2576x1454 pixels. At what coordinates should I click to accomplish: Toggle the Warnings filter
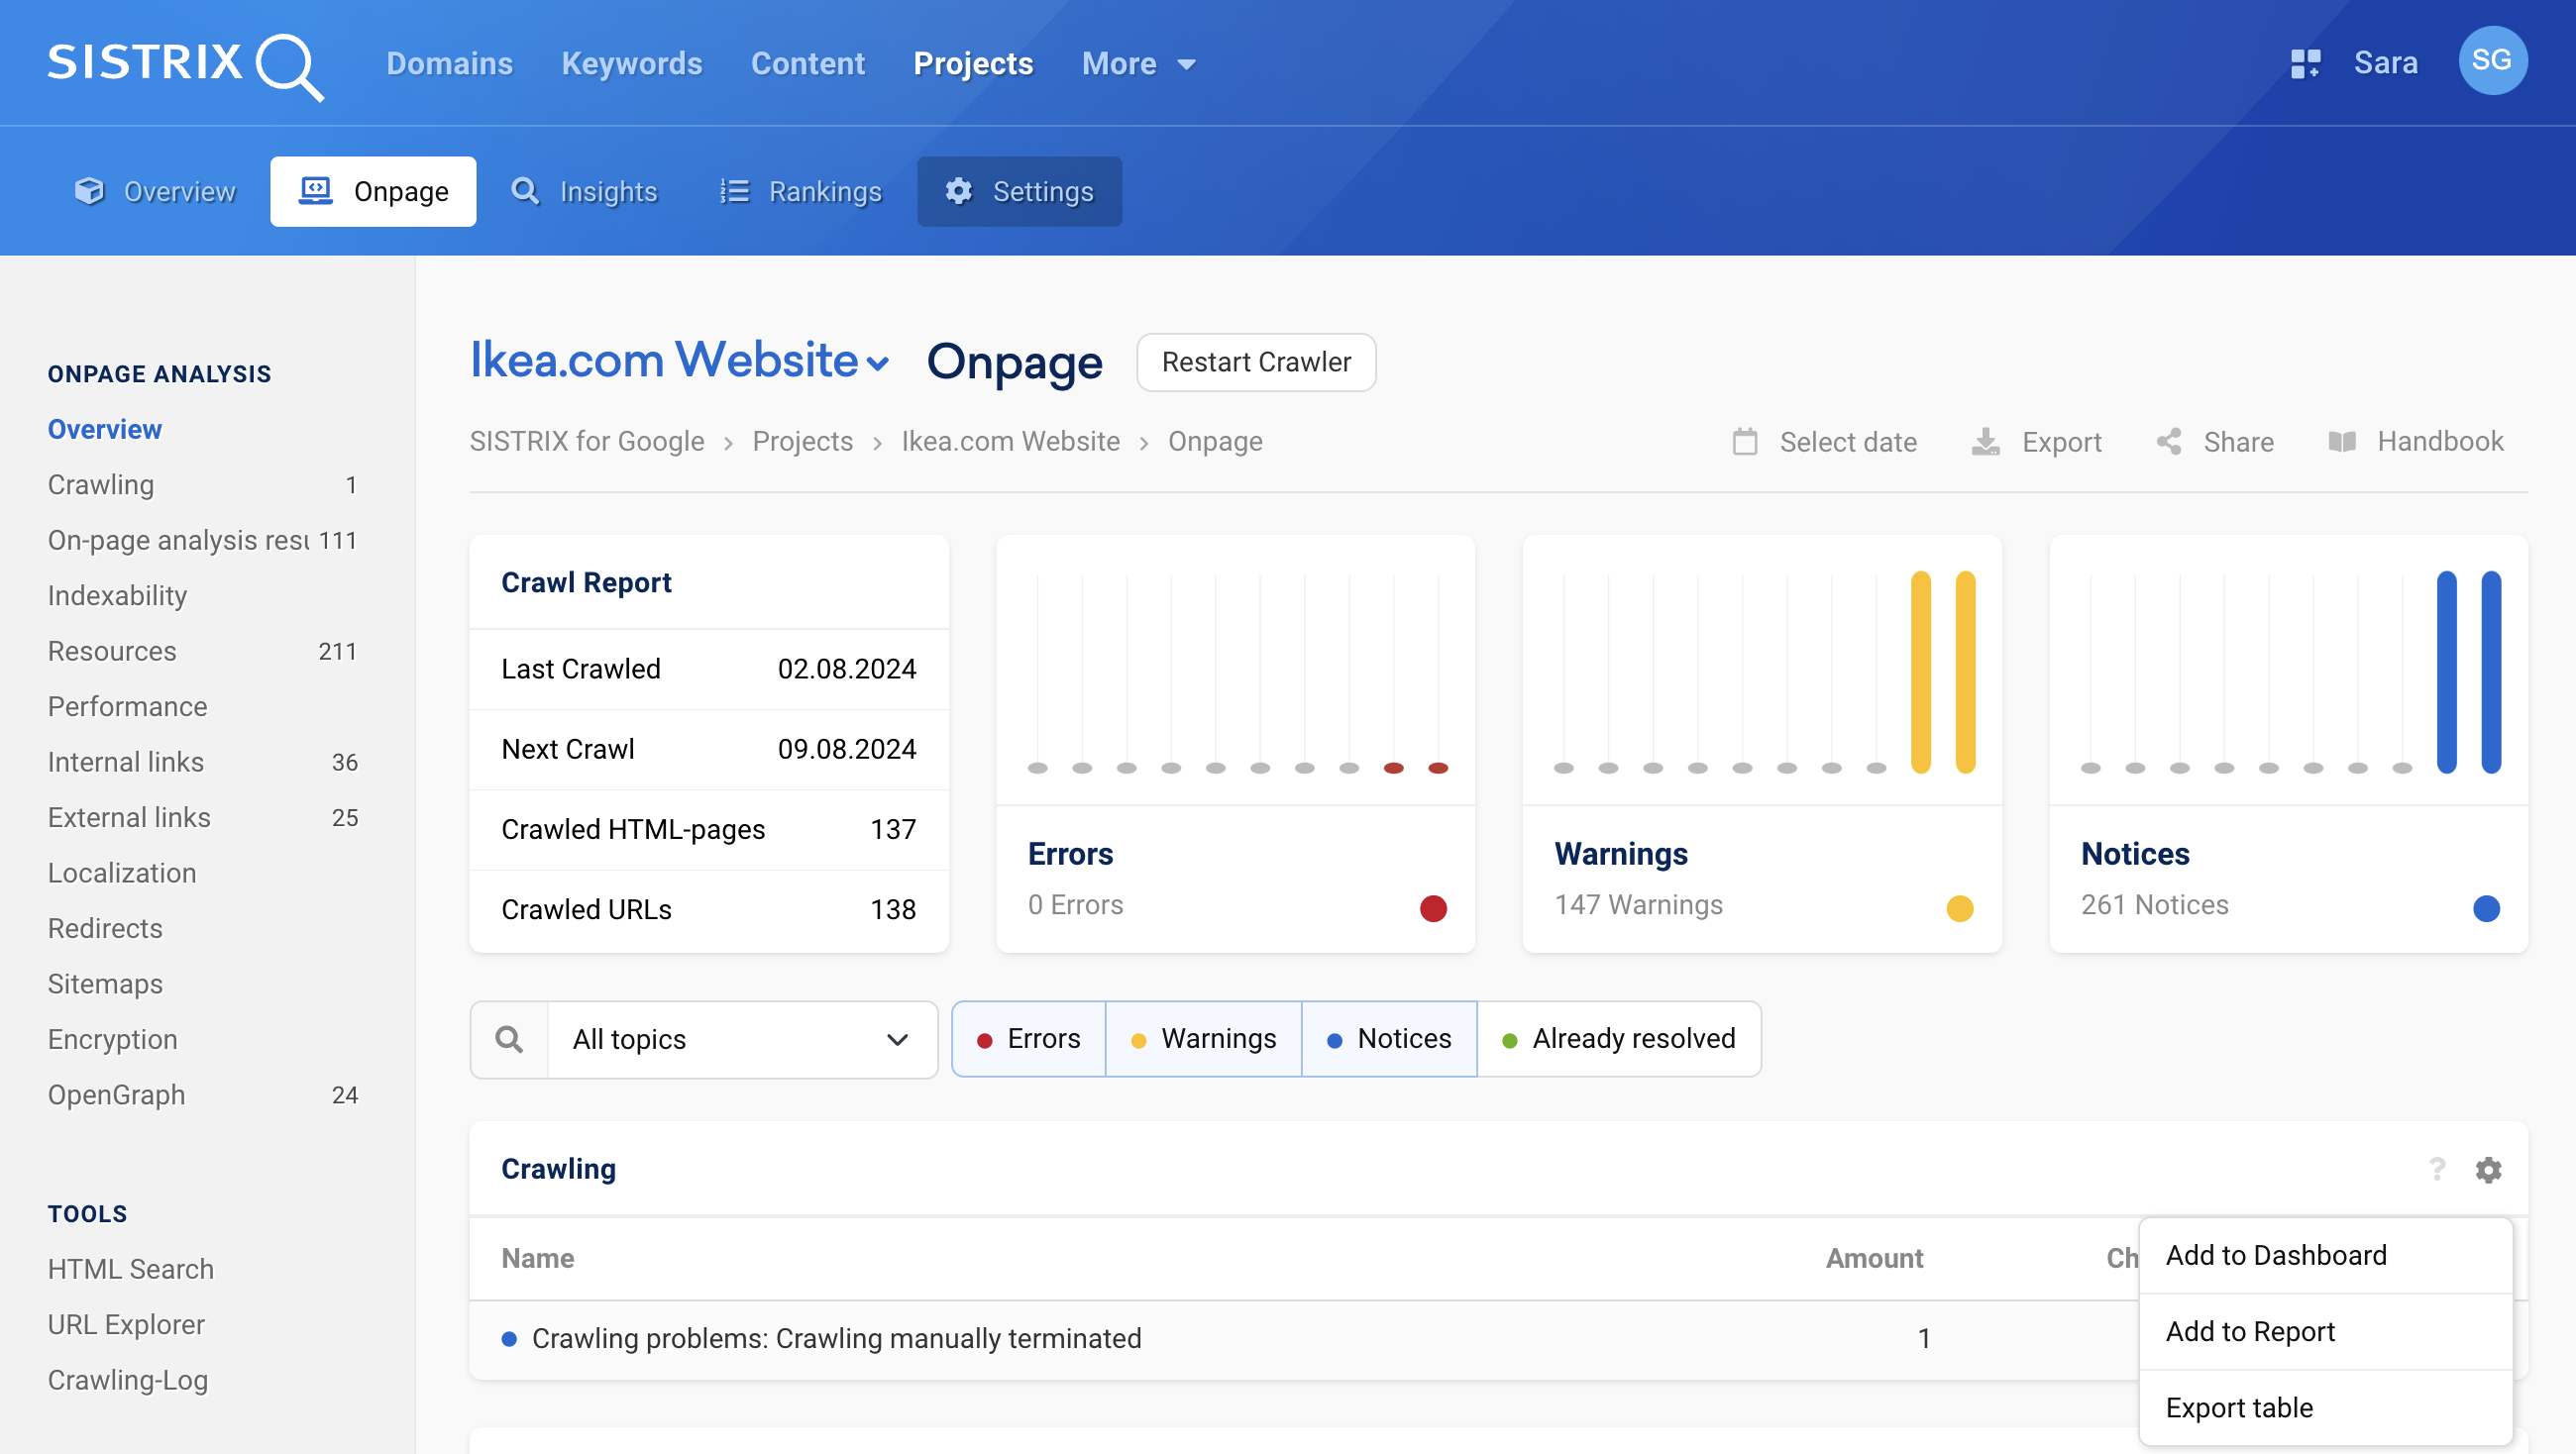(x=1204, y=1039)
